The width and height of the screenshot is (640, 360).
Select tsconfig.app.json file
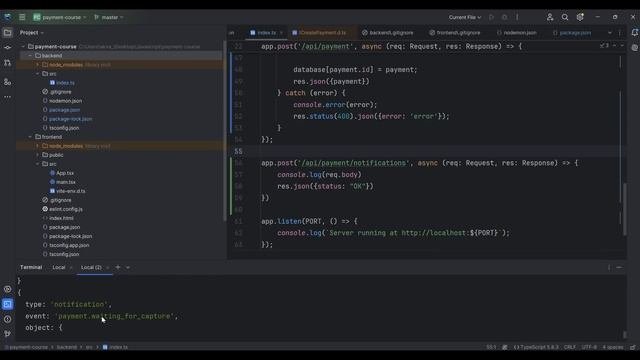69,245
